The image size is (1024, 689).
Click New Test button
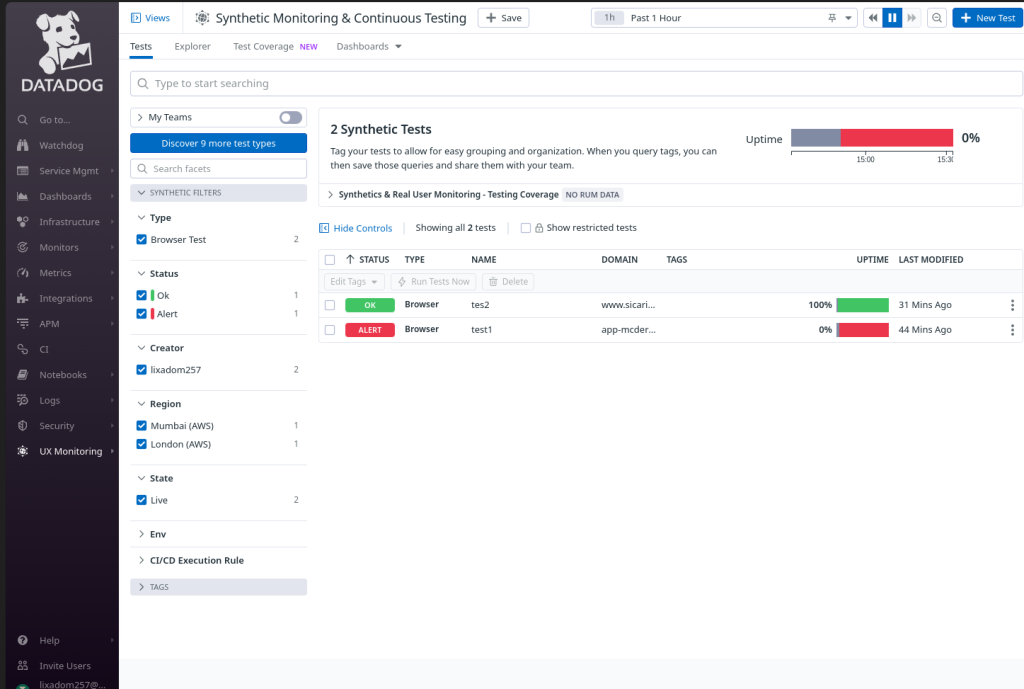point(987,18)
